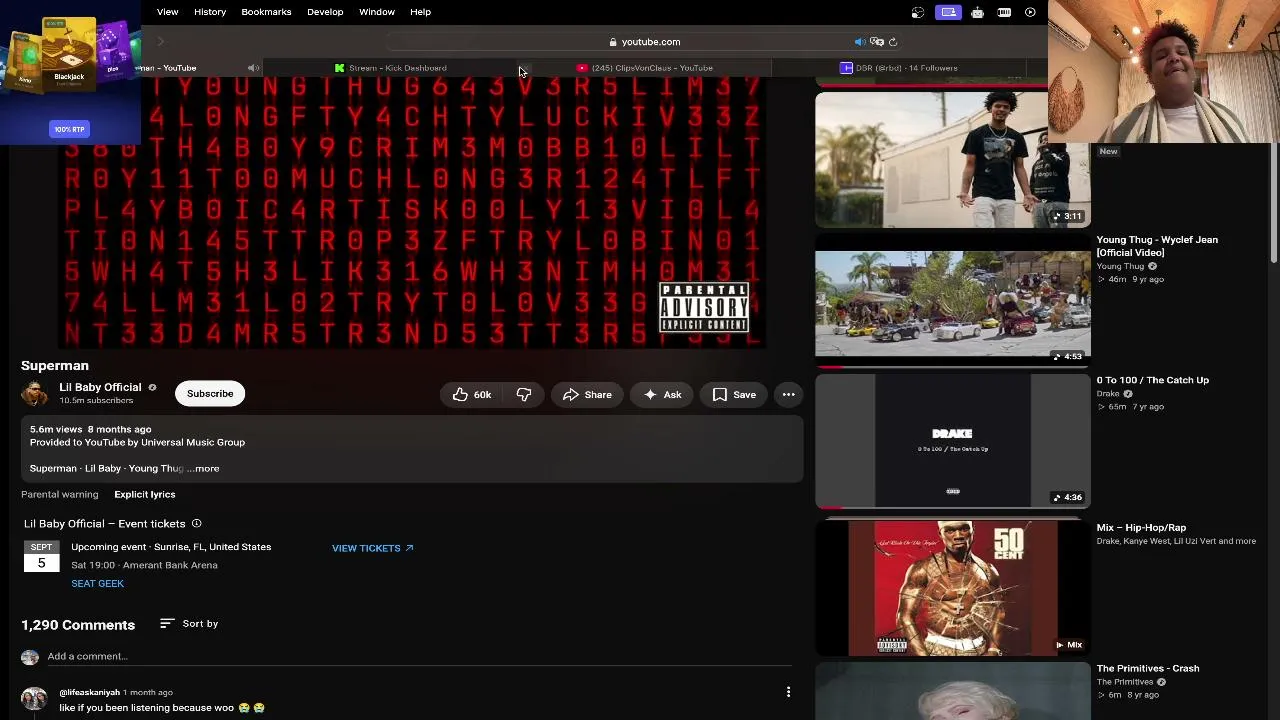Click the Lil Baby Official channel avatar
The height and width of the screenshot is (720, 1280).
(x=35, y=394)
